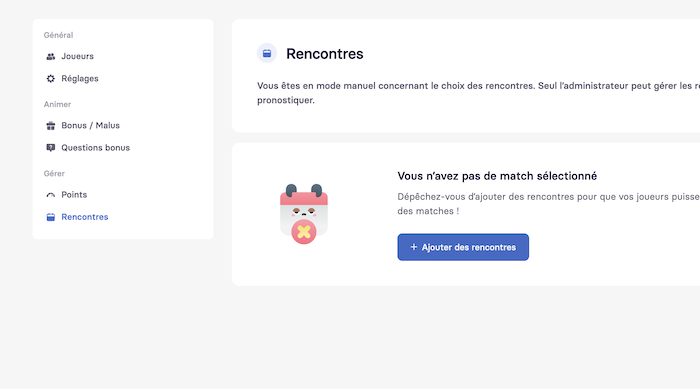Click the Bonus / Malus gift icon
Image resolution: width=700 pixels, height=389 pixels.
(x=50, y=125)
